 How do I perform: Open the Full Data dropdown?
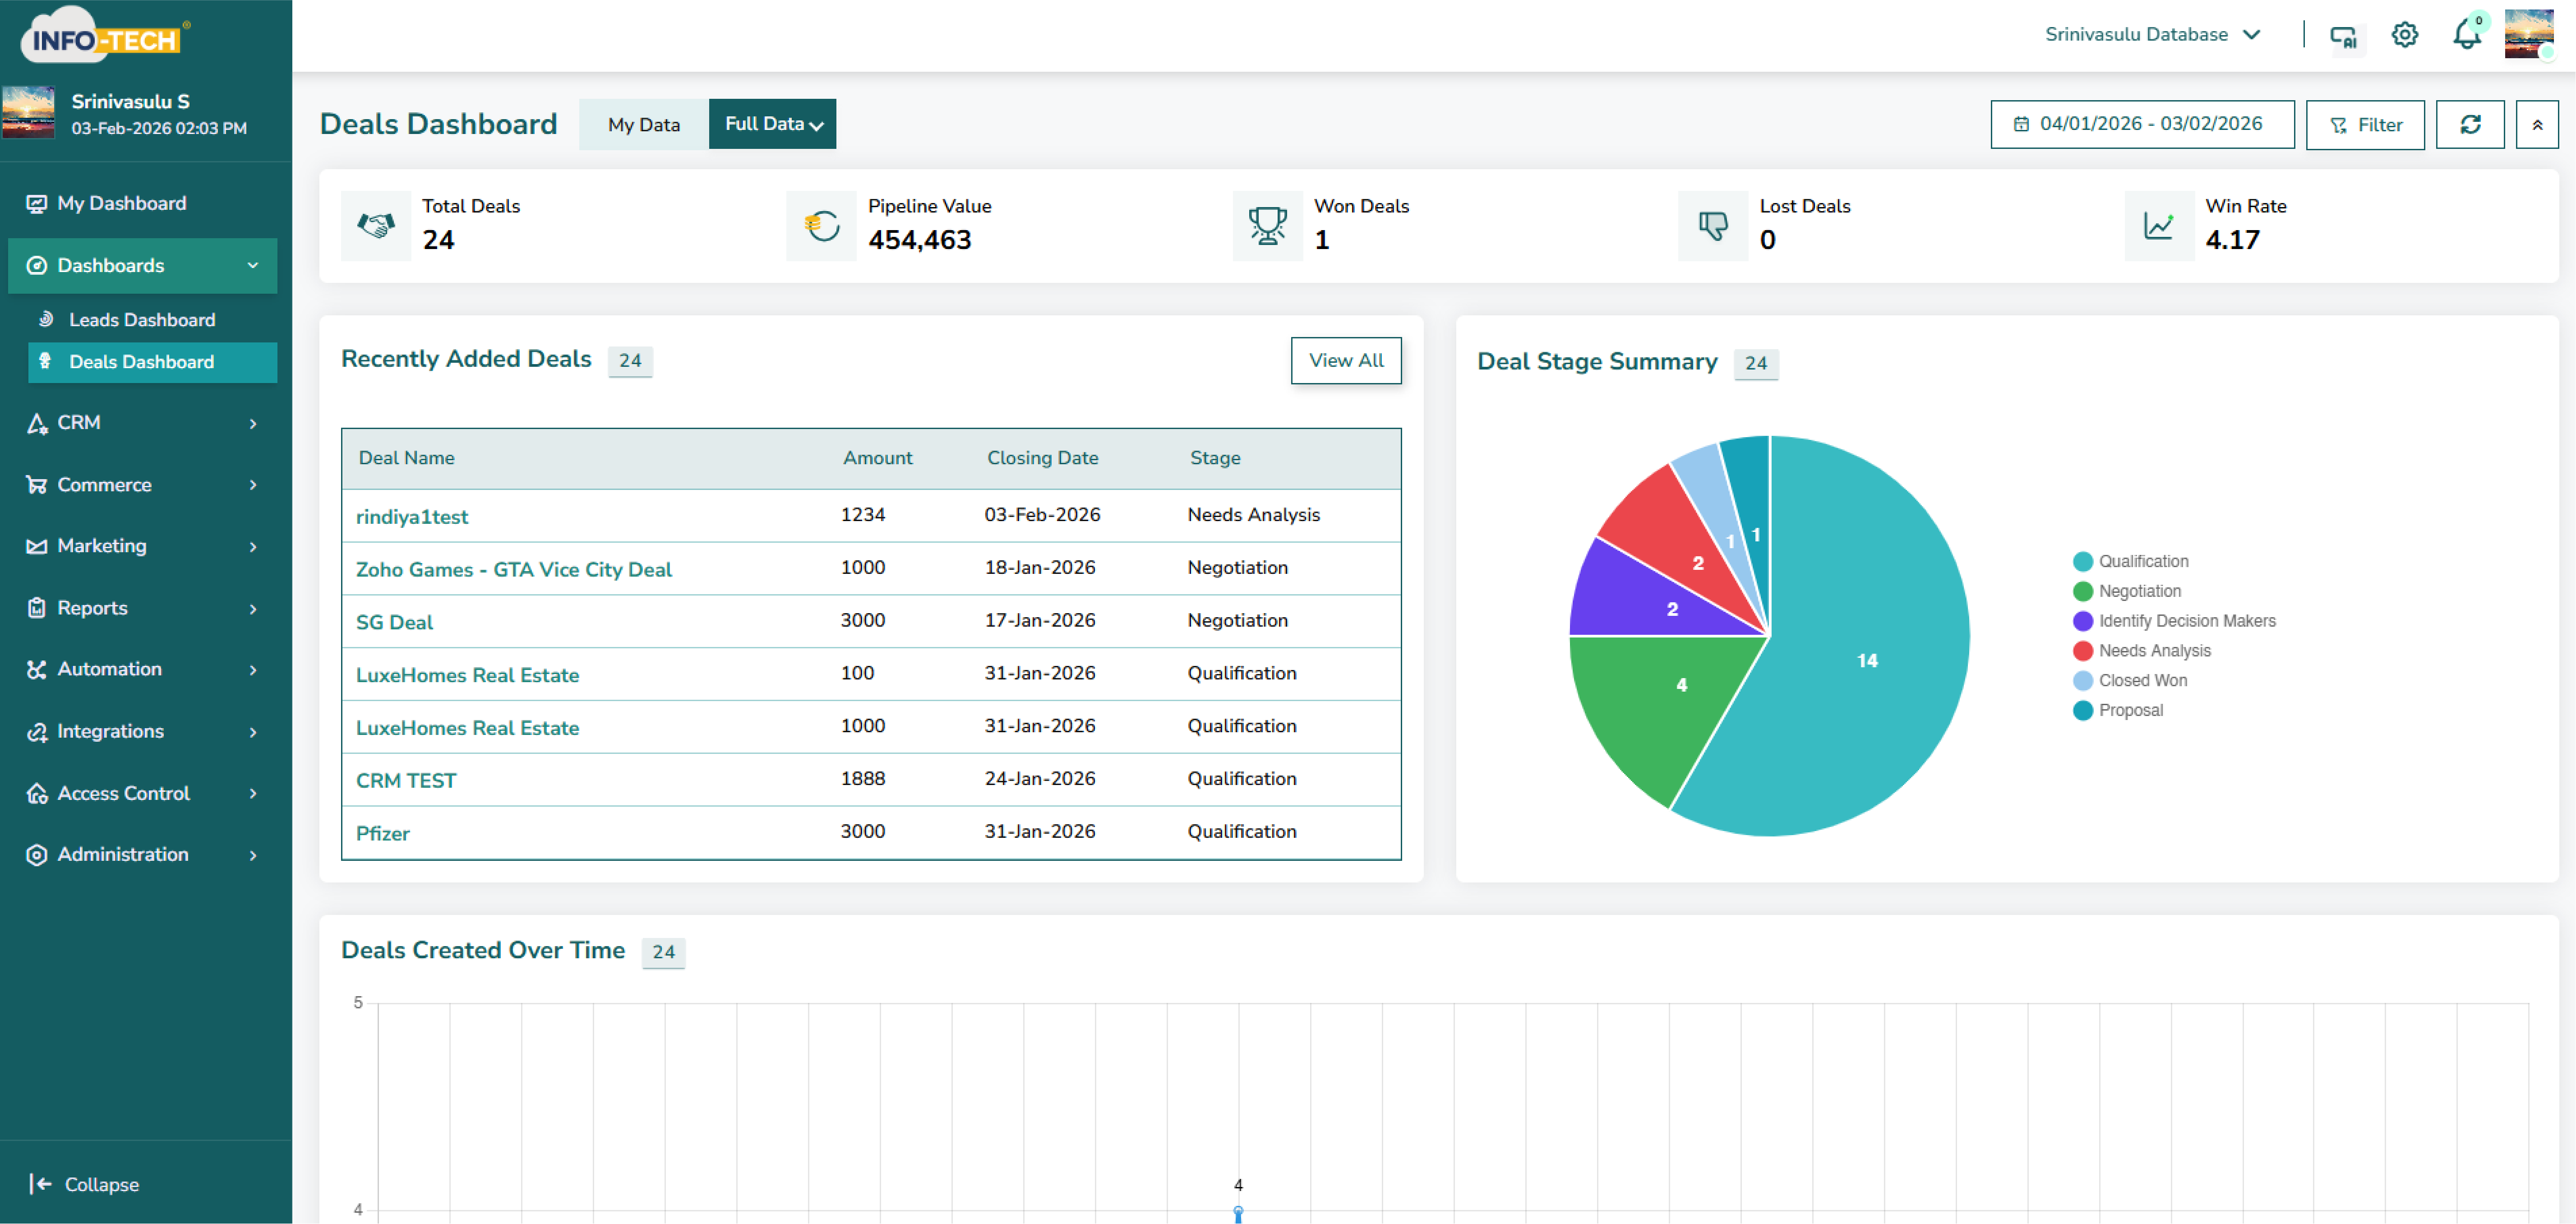click(772, 124)
